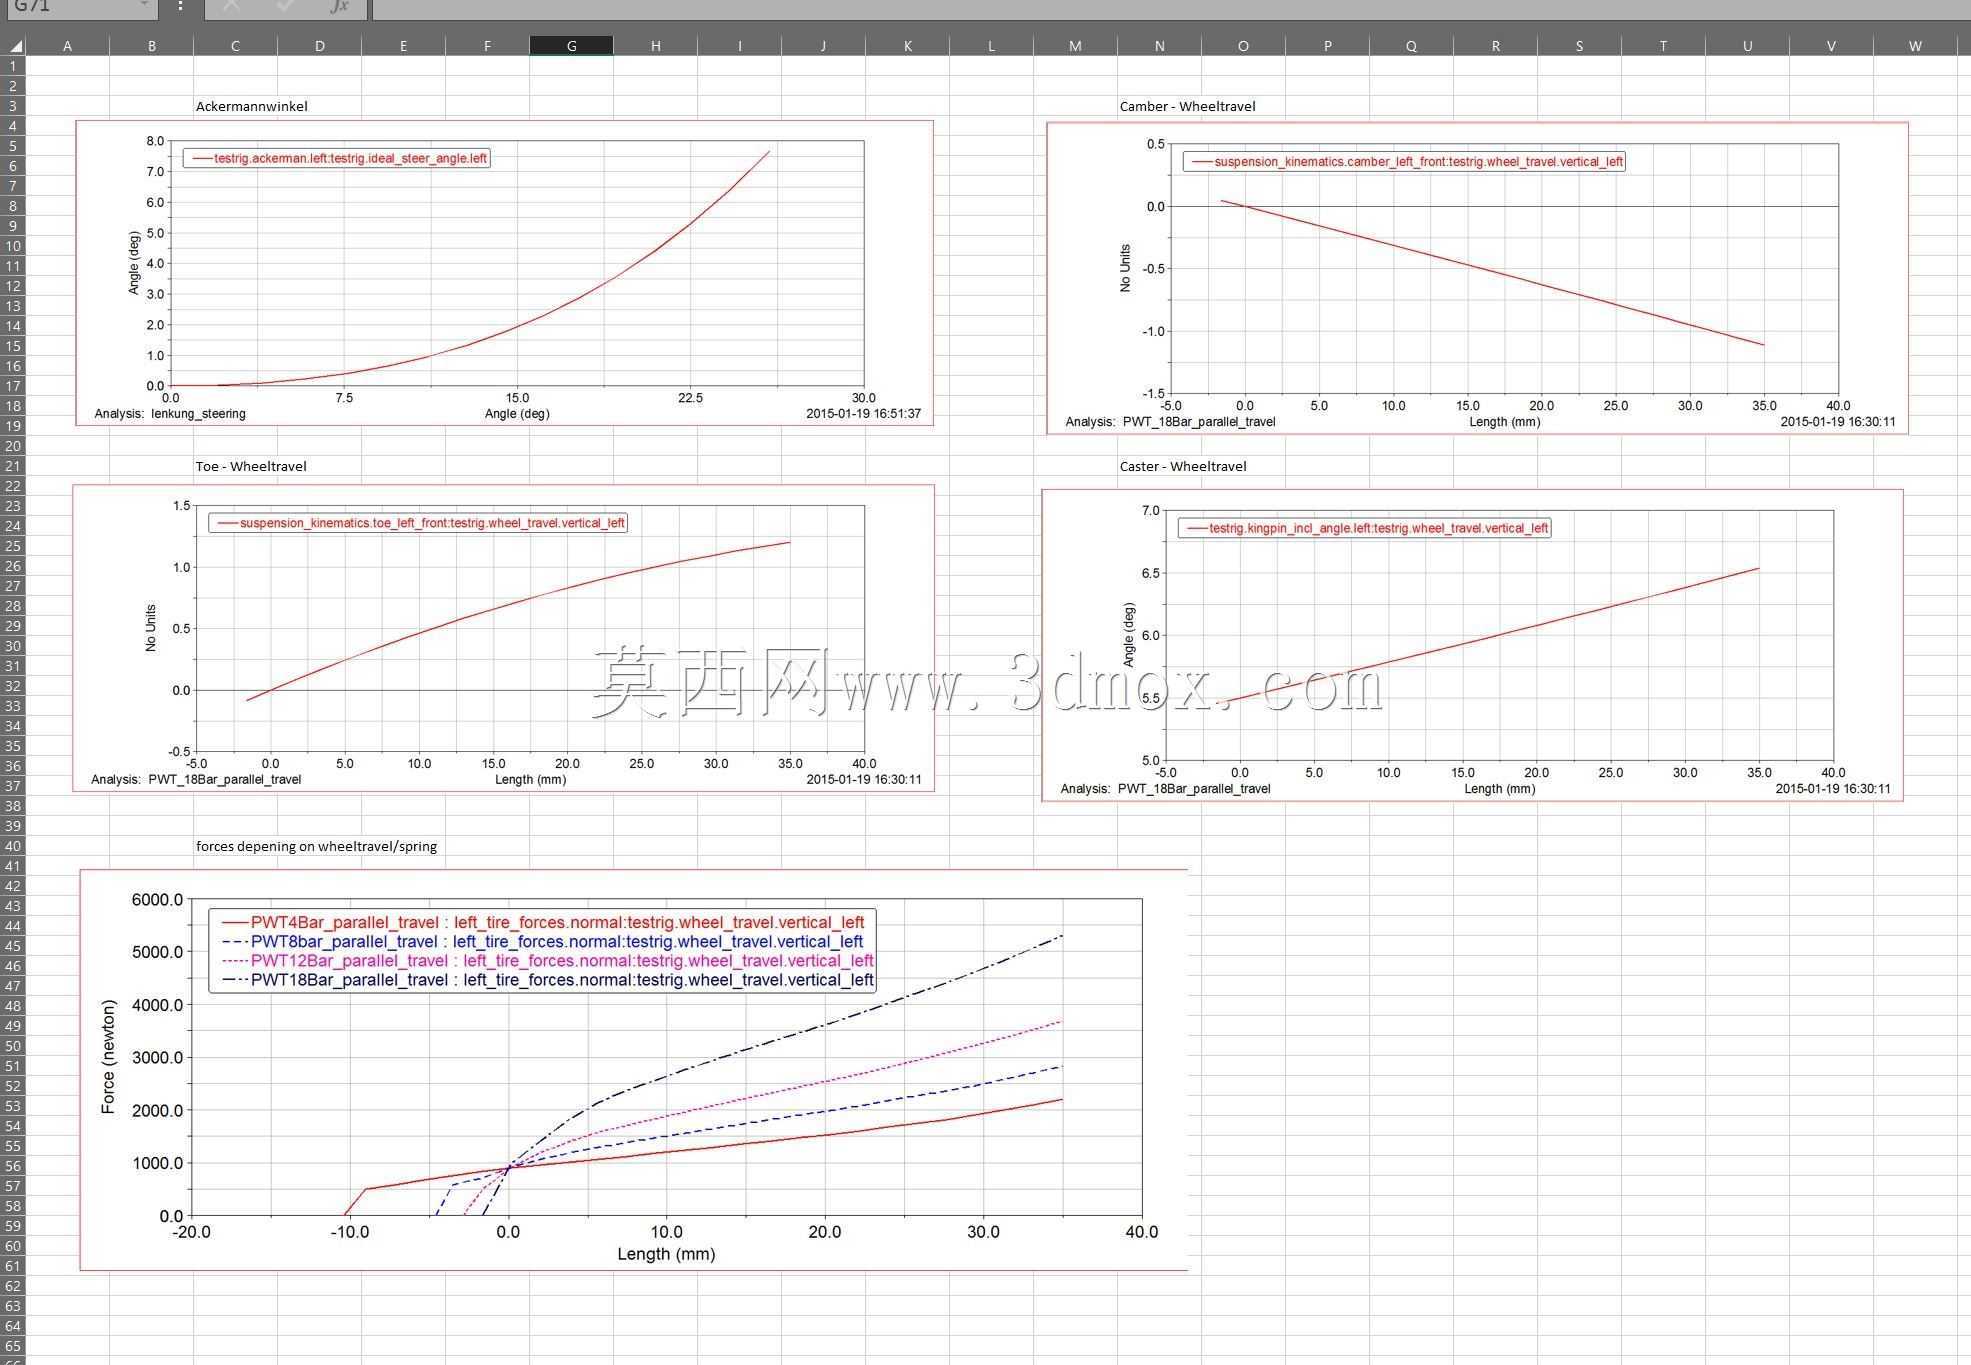Click 'Analysis: PWT_18Bar_parallel_travel' under toe chart
The width and height of the screenshot is (1971, 1365).
pyautogui.click(x=196, y=779)
